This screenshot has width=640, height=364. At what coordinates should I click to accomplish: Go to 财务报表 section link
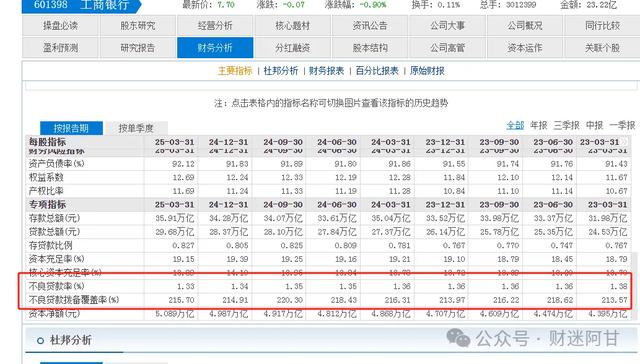[x=327, y=71]
